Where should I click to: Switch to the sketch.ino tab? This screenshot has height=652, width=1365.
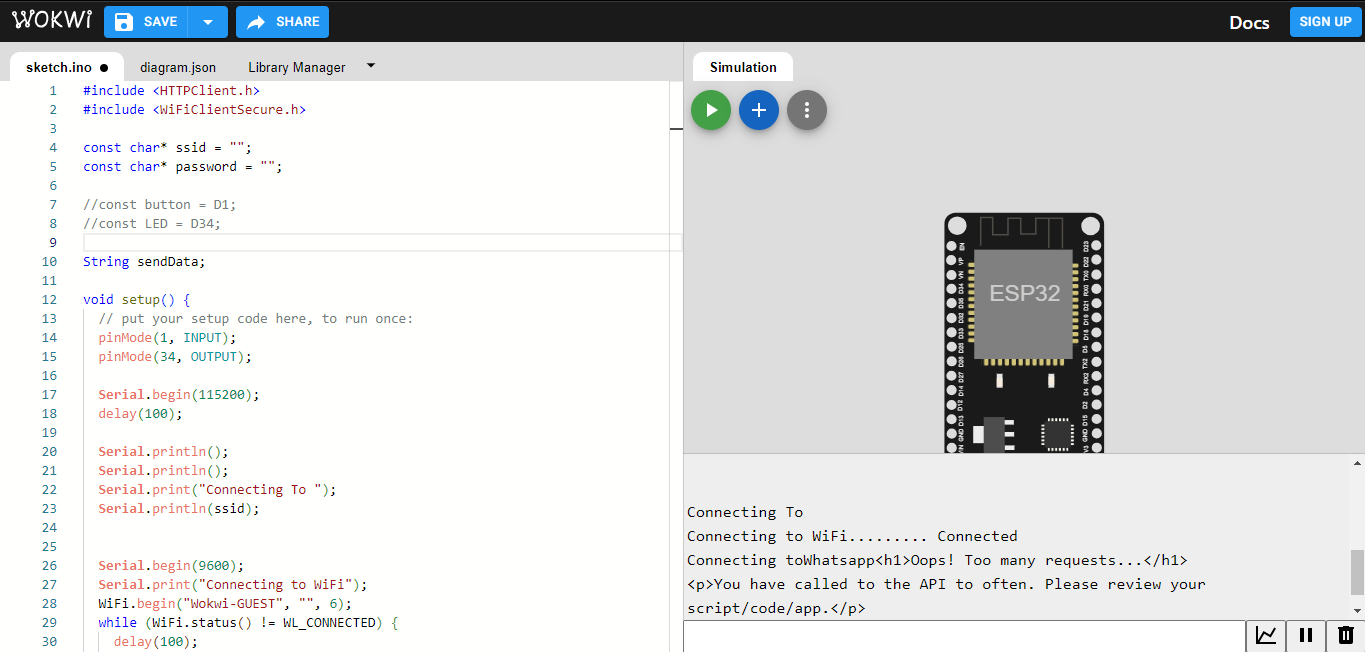tap(67, 67)
